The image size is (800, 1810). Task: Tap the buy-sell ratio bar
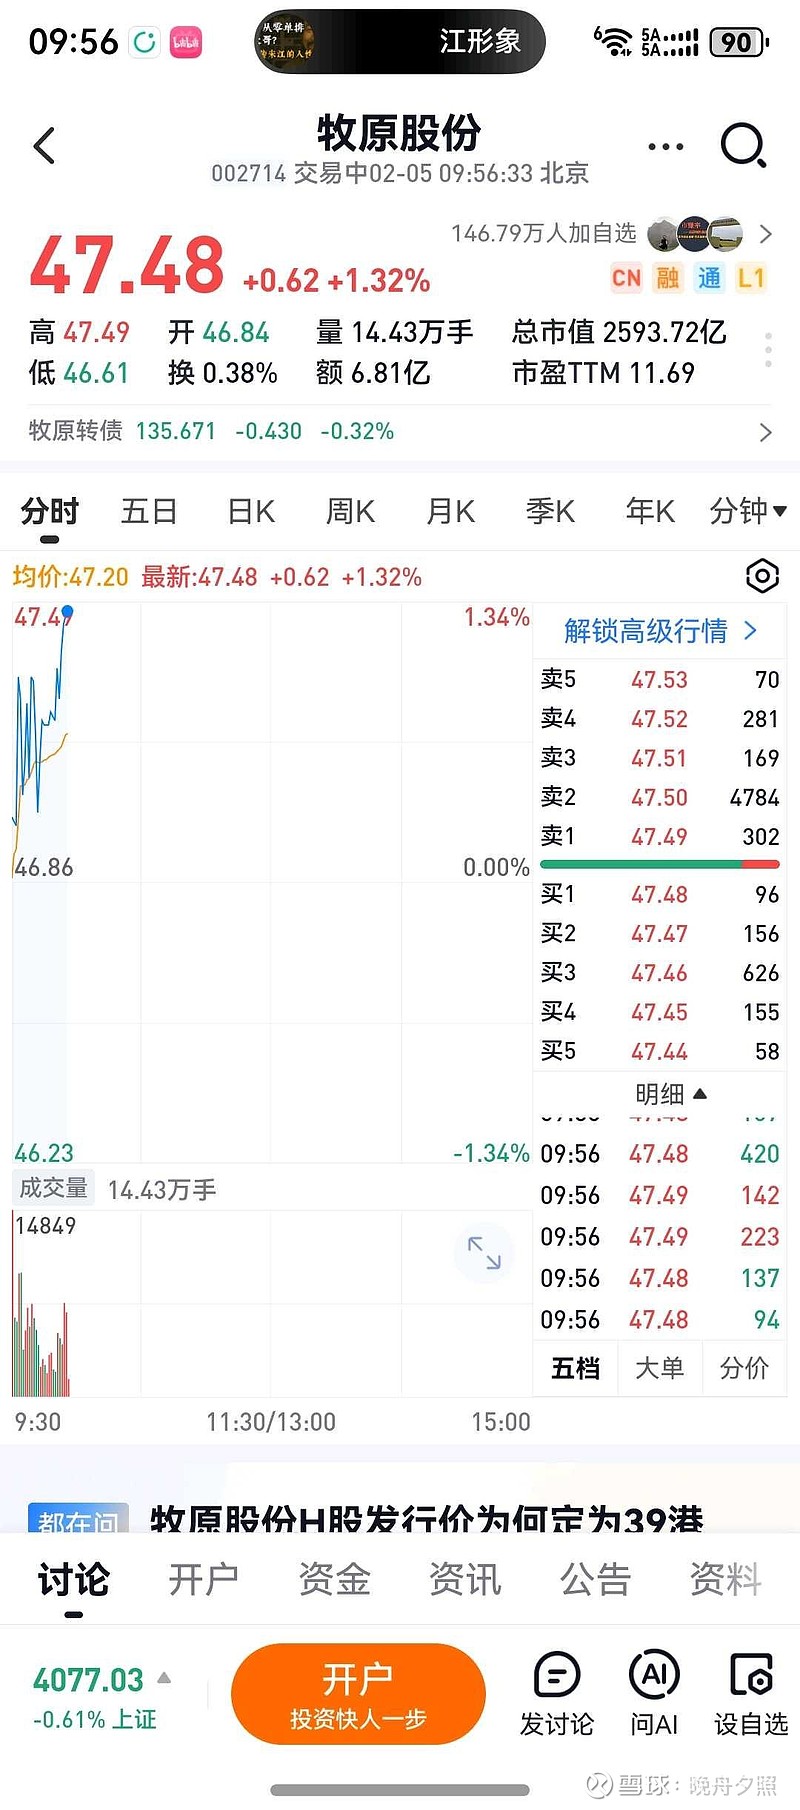point(660,864)
